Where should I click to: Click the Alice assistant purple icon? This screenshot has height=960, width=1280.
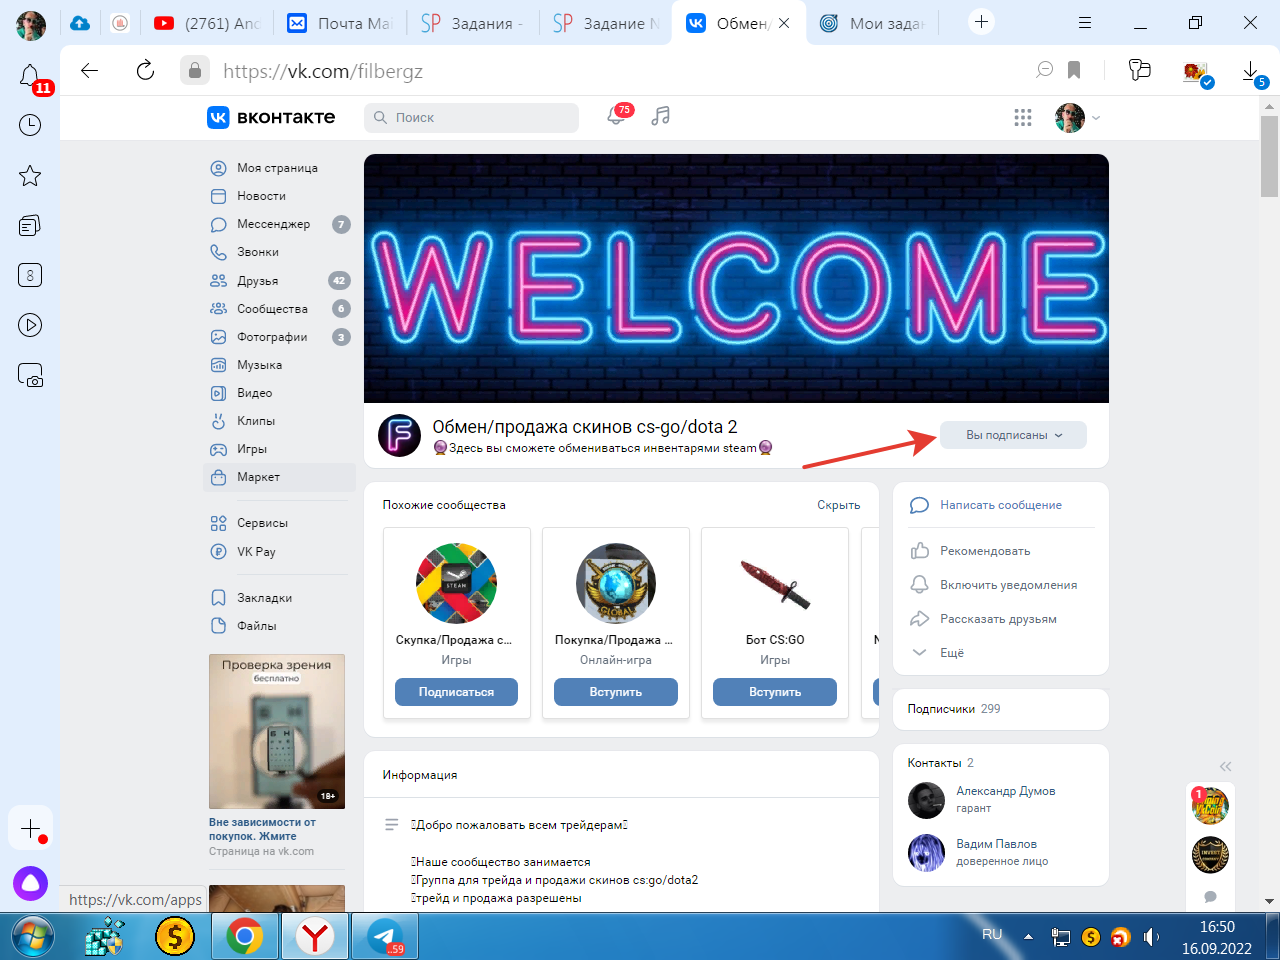pyautogui.click(x=30, y=883)
